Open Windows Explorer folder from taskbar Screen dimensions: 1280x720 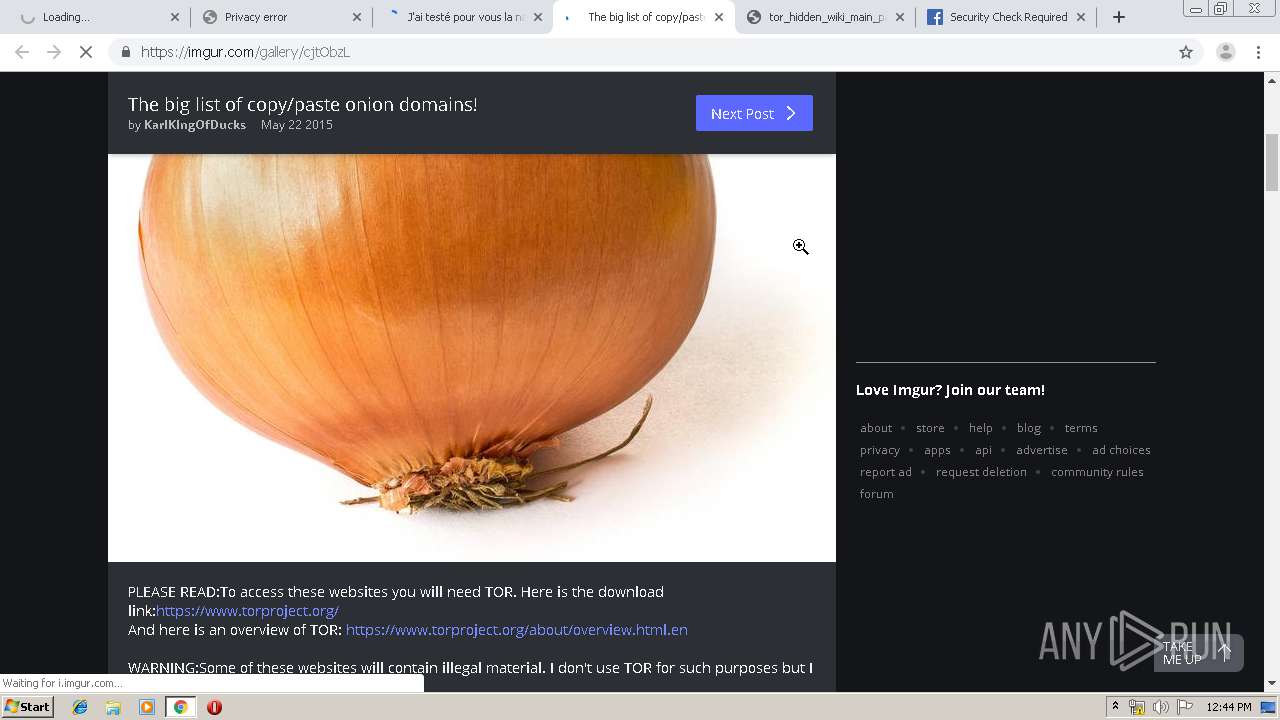coord(113,707)
